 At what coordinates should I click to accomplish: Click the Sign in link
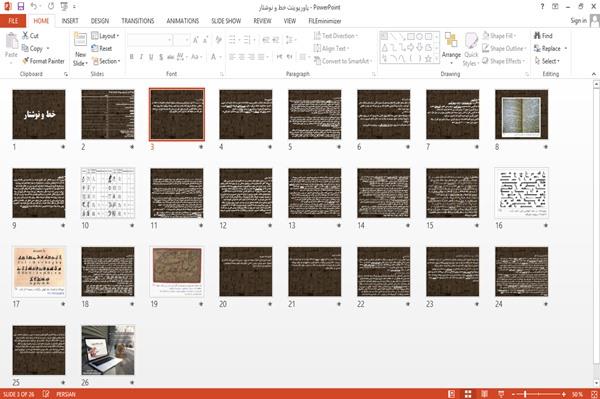click(578, 21)
